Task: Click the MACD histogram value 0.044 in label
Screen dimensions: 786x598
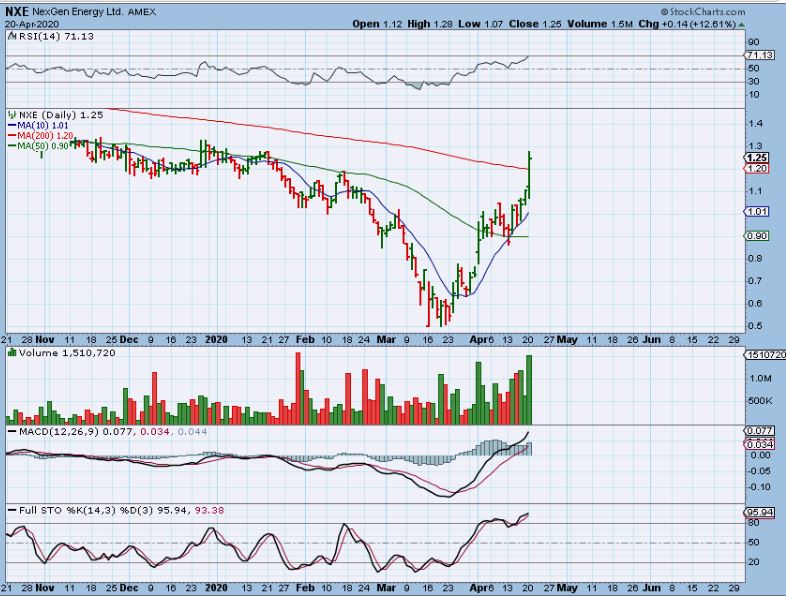Action: (x=192, y=432)
